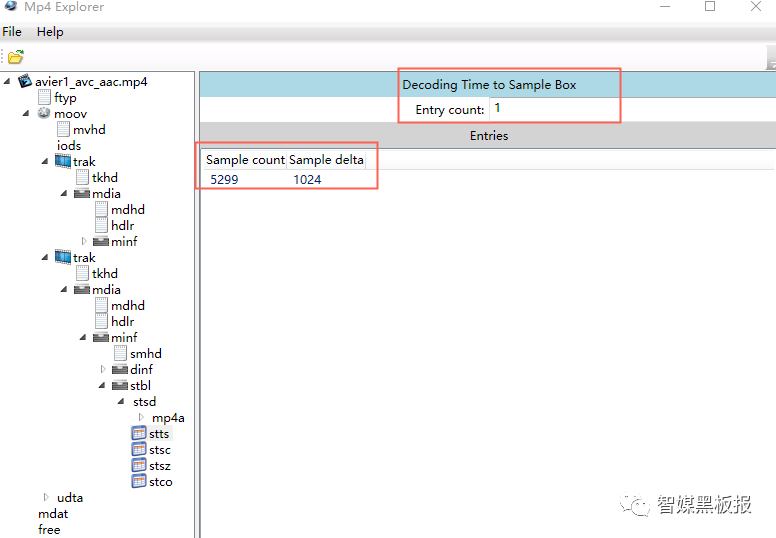
Task: Collapse the second mdia node
Action: [64, 290]
